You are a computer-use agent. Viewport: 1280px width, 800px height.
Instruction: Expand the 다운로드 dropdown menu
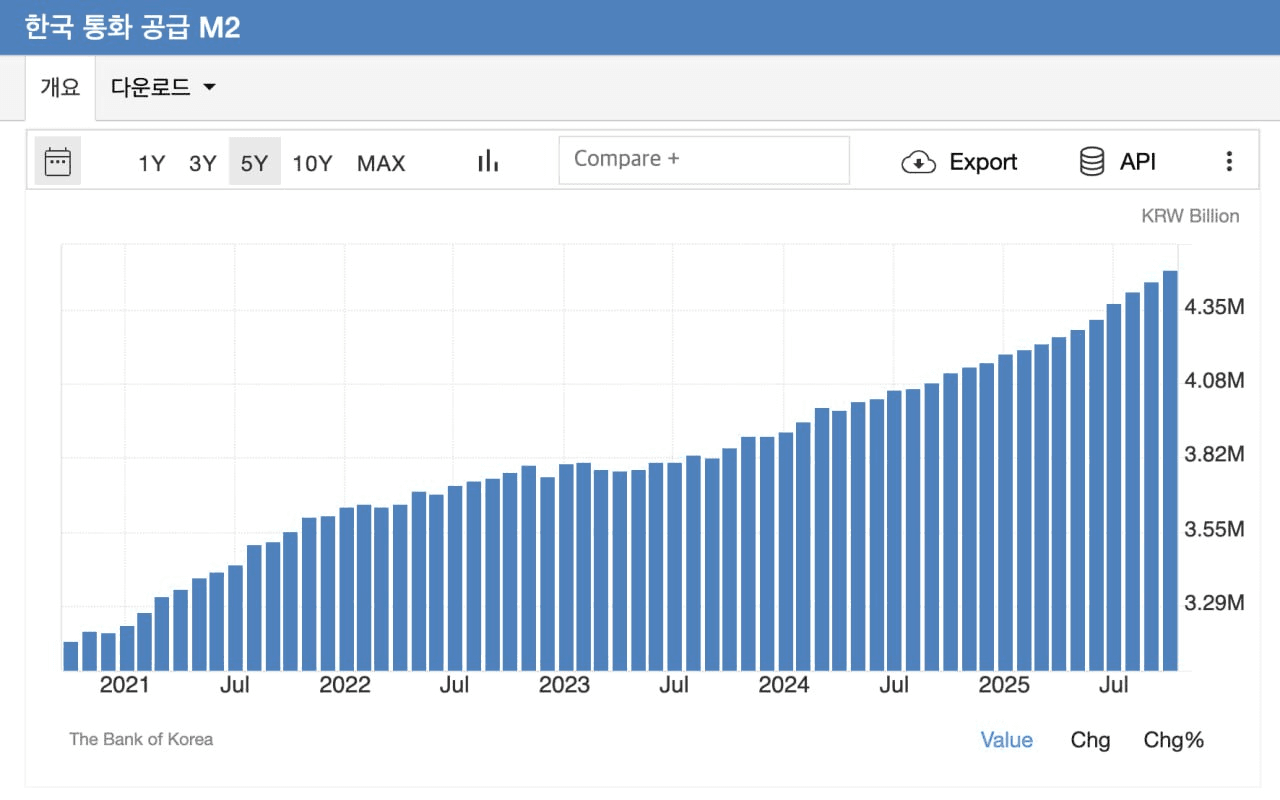coord(152,87)
